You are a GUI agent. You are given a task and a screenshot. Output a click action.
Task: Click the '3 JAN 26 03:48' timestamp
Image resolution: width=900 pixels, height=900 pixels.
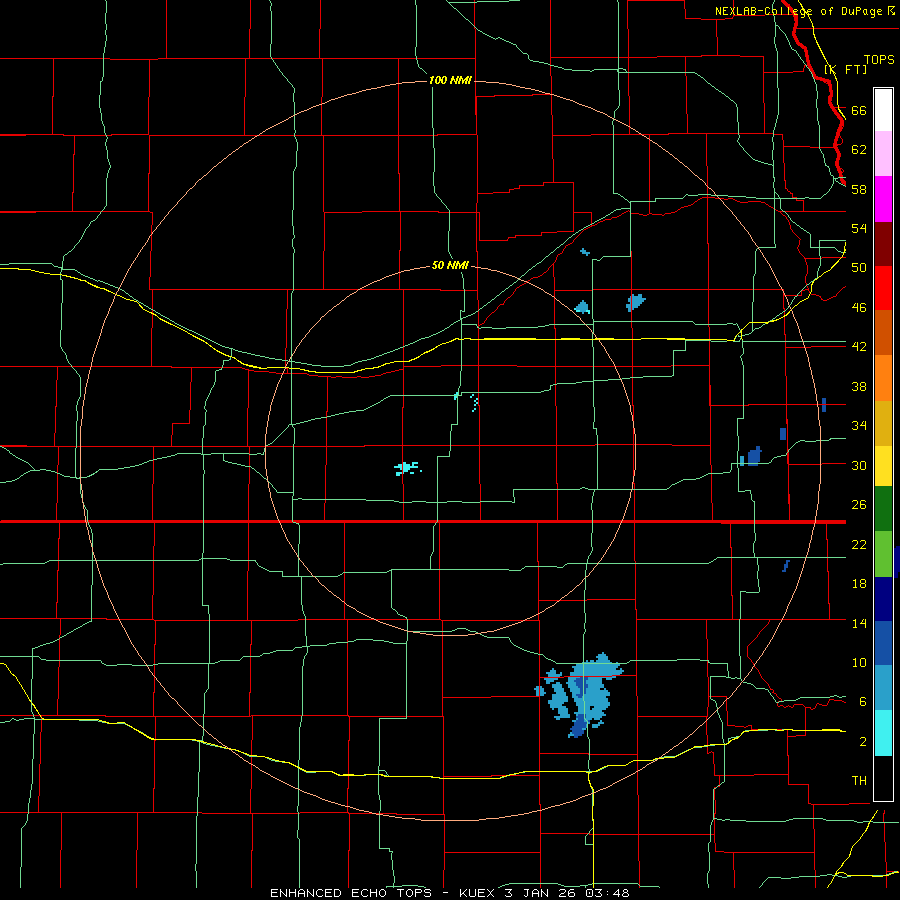pos(567,893)
